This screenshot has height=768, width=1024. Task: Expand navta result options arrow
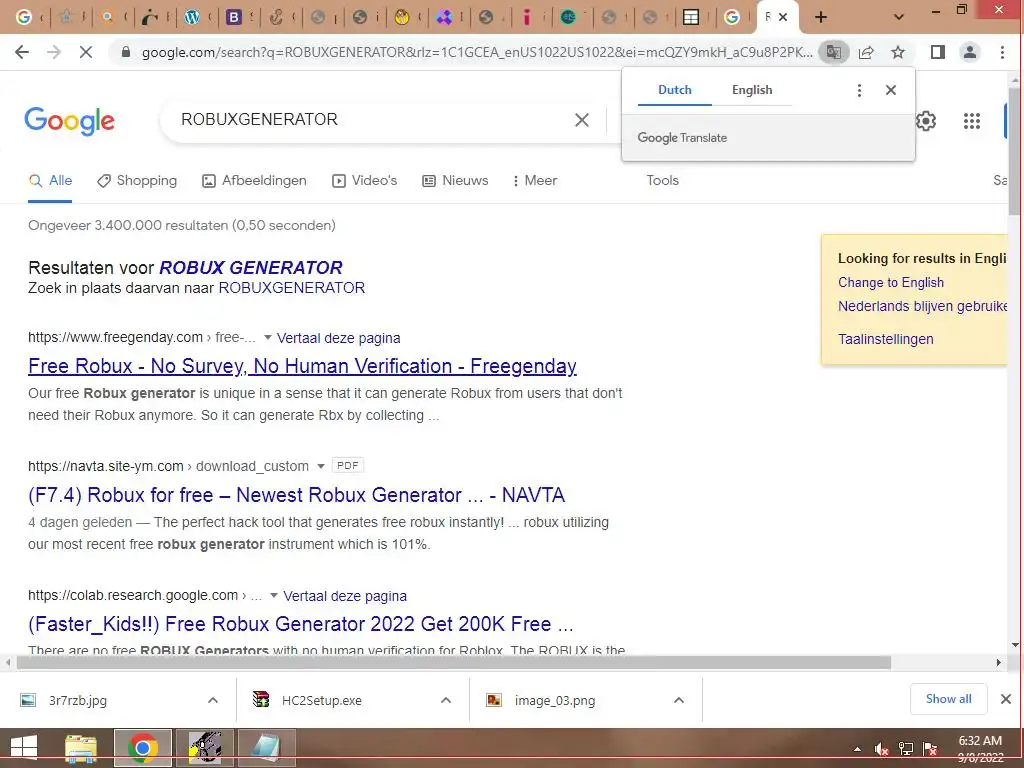click(321, 466)
